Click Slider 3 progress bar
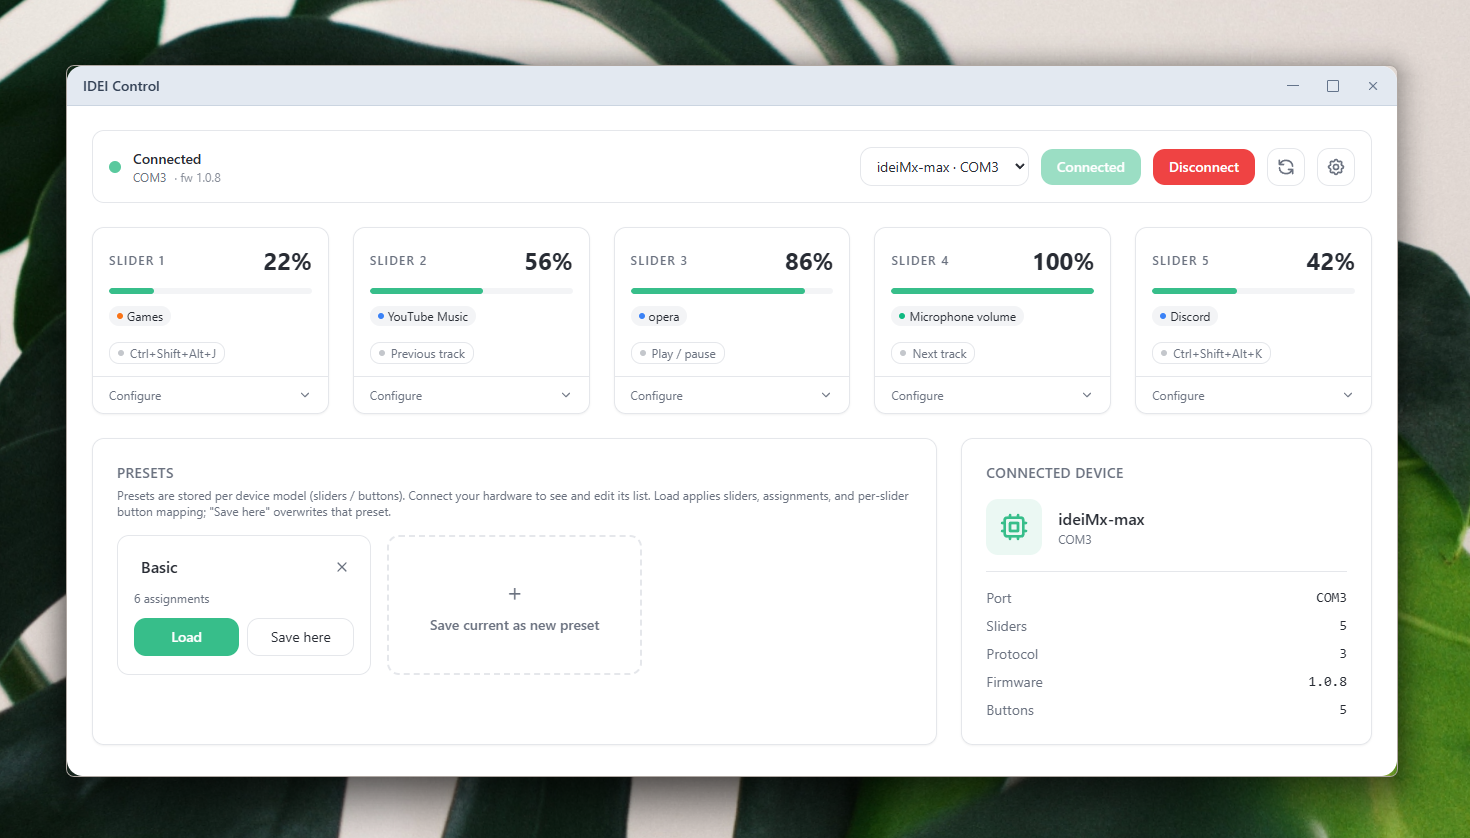 [732, 291]
